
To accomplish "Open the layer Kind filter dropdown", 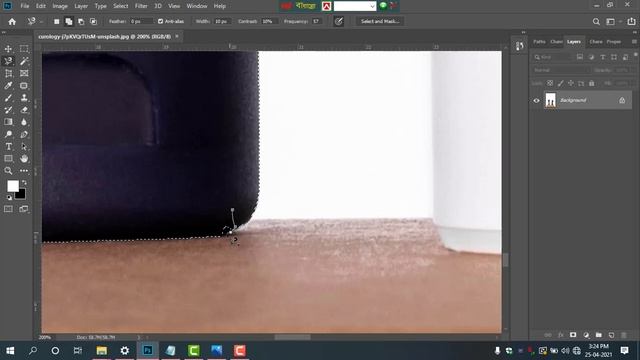I will (551, 57).
